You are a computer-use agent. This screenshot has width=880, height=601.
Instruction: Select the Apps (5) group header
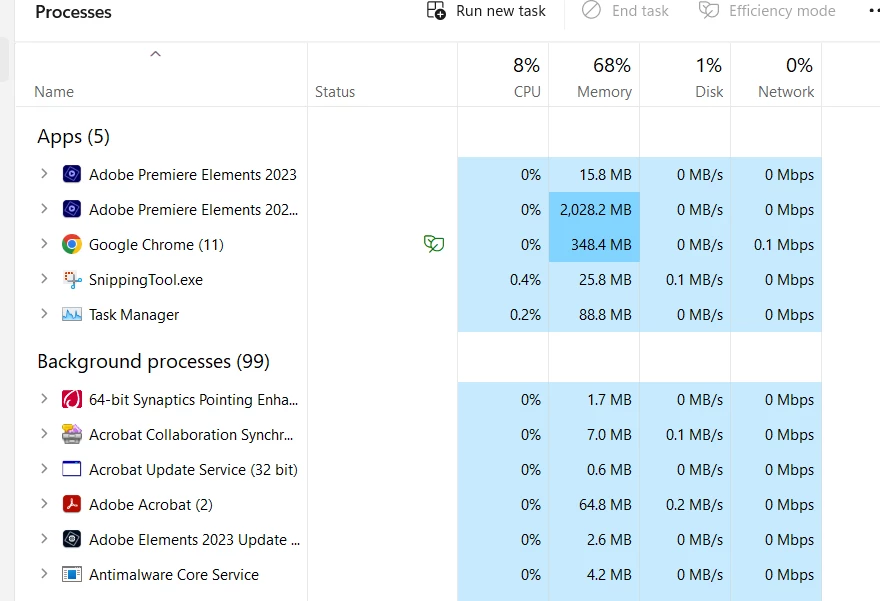(x=74, y=136)
